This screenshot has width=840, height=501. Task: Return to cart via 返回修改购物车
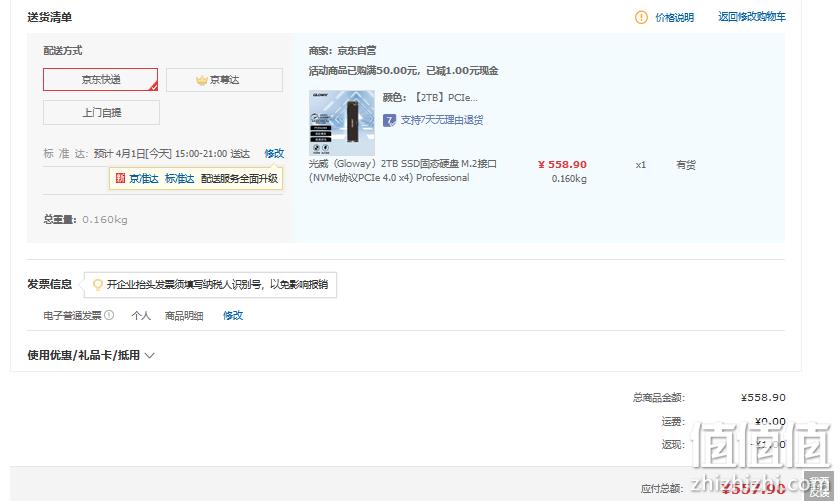click(x=752, y=17)
